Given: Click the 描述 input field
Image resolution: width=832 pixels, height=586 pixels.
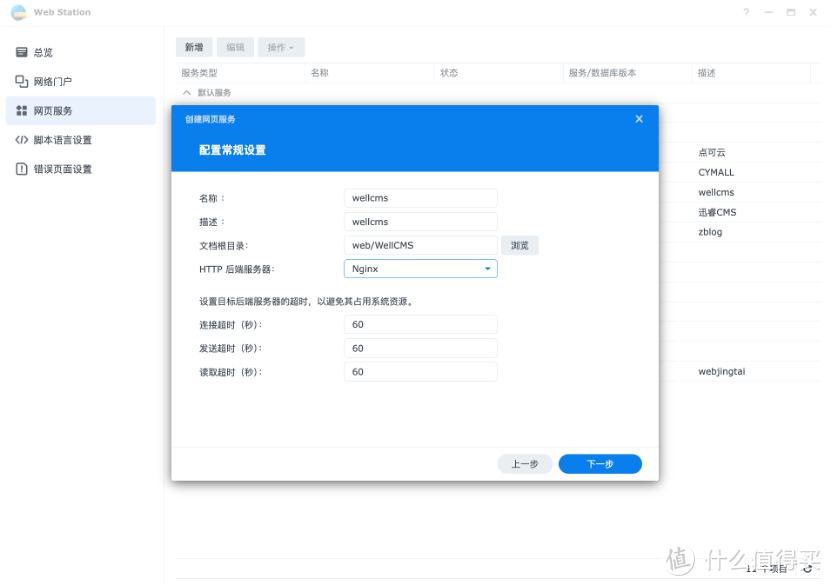Looking at the screenshot, I should tap(421, 221).
